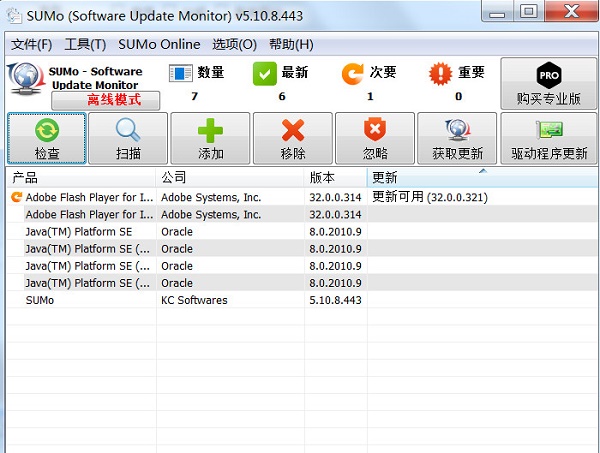The image size is (600, 453).
Task: Select the SUMo product row
Action: point(302,300)
